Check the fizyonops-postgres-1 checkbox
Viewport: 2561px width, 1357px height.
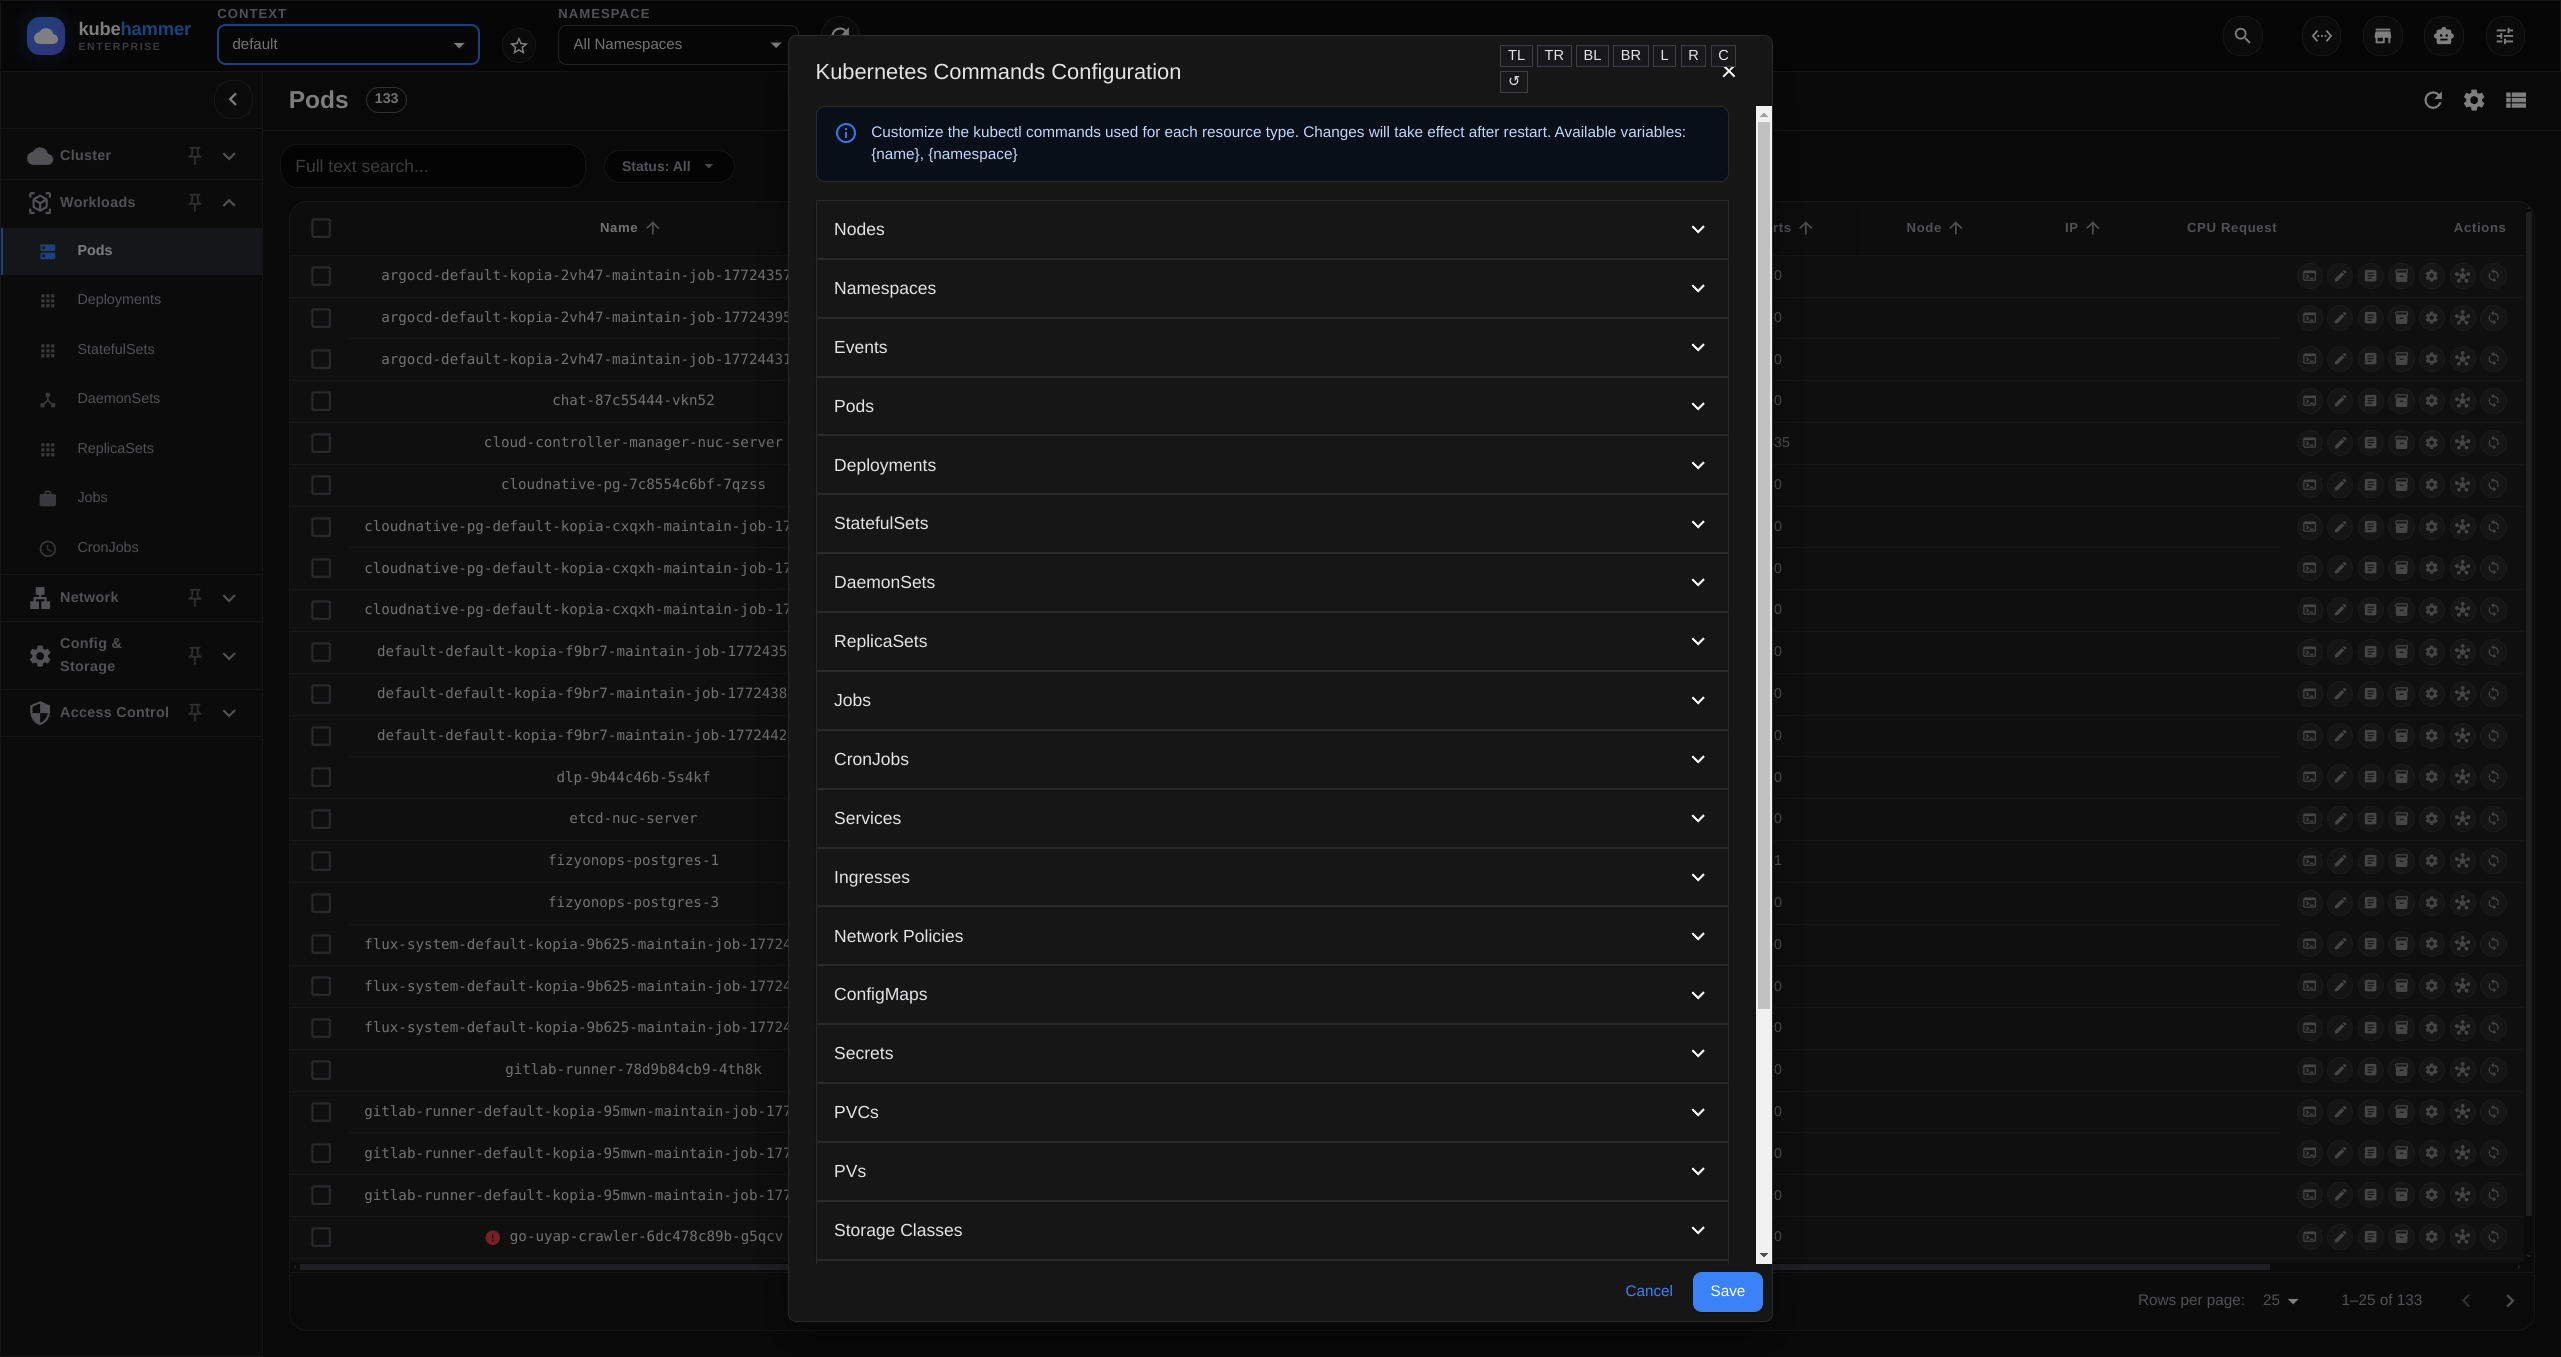[x=321, y=861]
